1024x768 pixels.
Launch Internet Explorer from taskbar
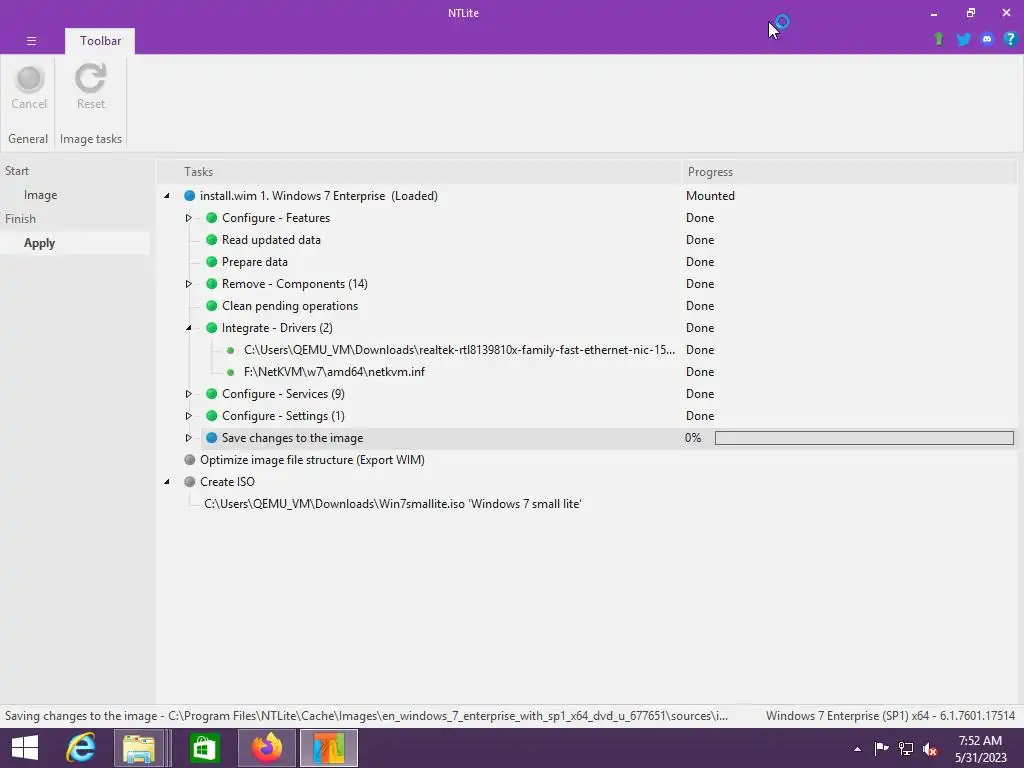[81, 748]
